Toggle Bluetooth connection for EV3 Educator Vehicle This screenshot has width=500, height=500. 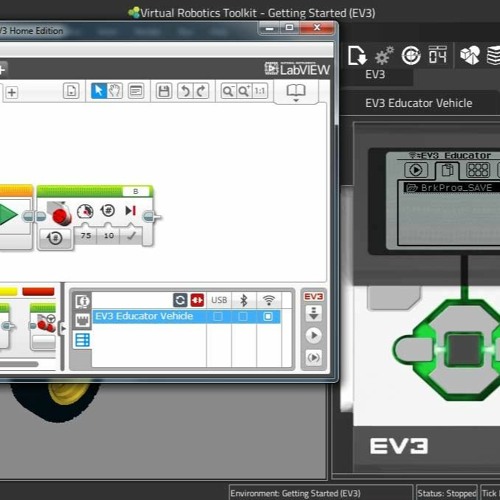pyautogui.click(x=243, y=316)
